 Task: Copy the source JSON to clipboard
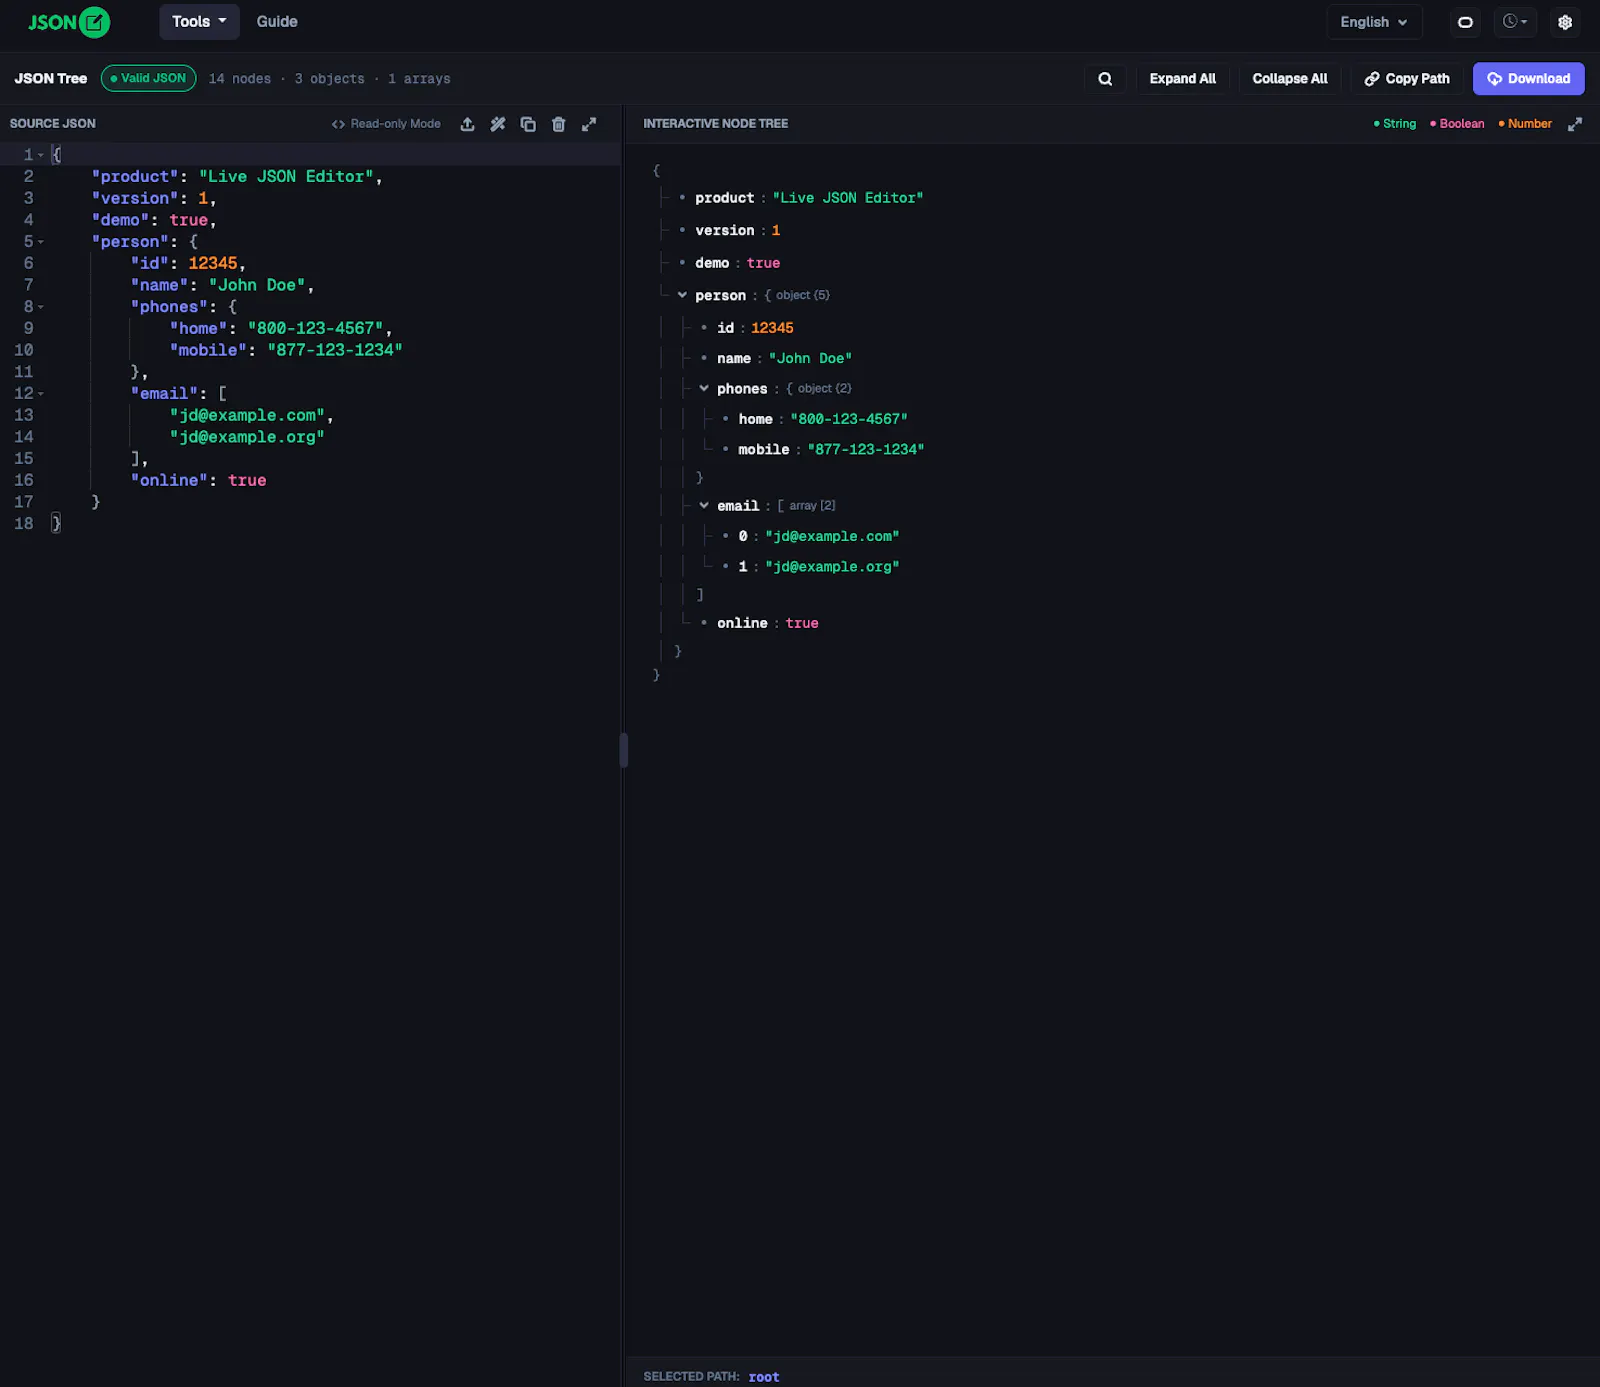pos(528,124)
